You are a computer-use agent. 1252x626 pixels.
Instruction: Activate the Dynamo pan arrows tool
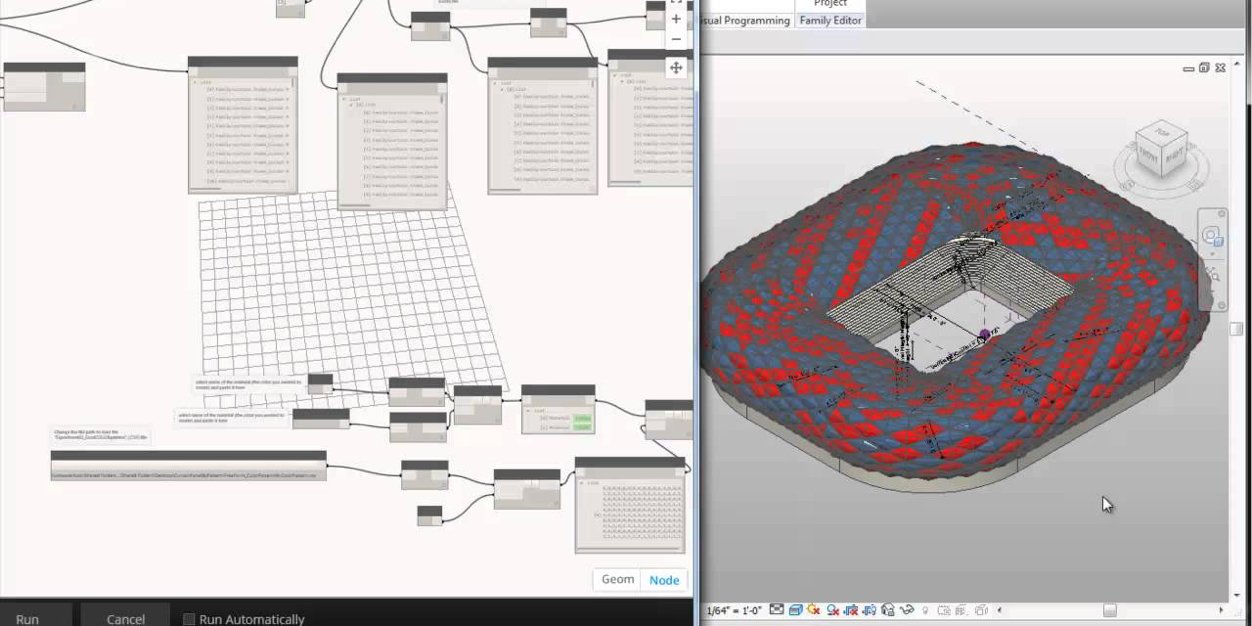677,67
